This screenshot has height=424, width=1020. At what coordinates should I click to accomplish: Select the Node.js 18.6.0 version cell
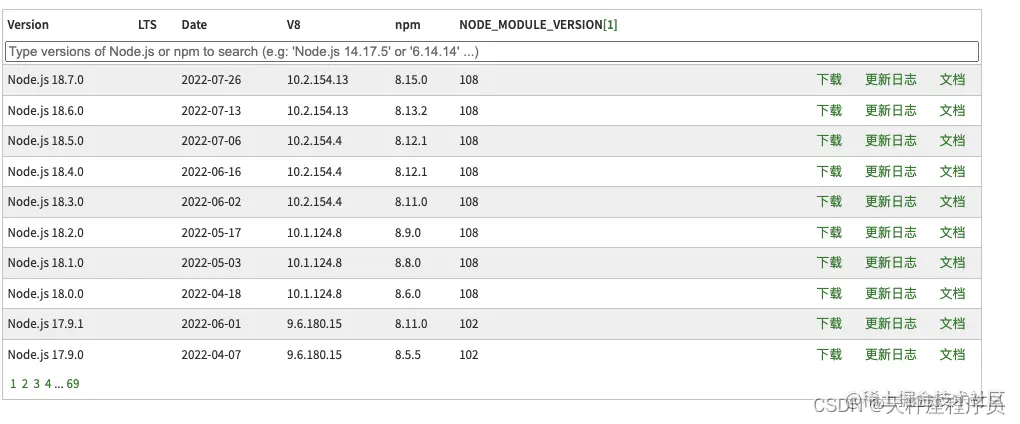click(46, 111)
